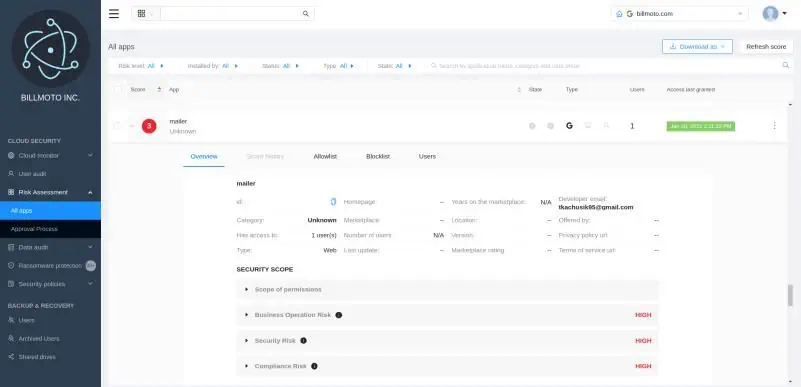Open the billmoto.com domain dropdown
This screenshot has width=801, height=387.
[x=679, y=14]
